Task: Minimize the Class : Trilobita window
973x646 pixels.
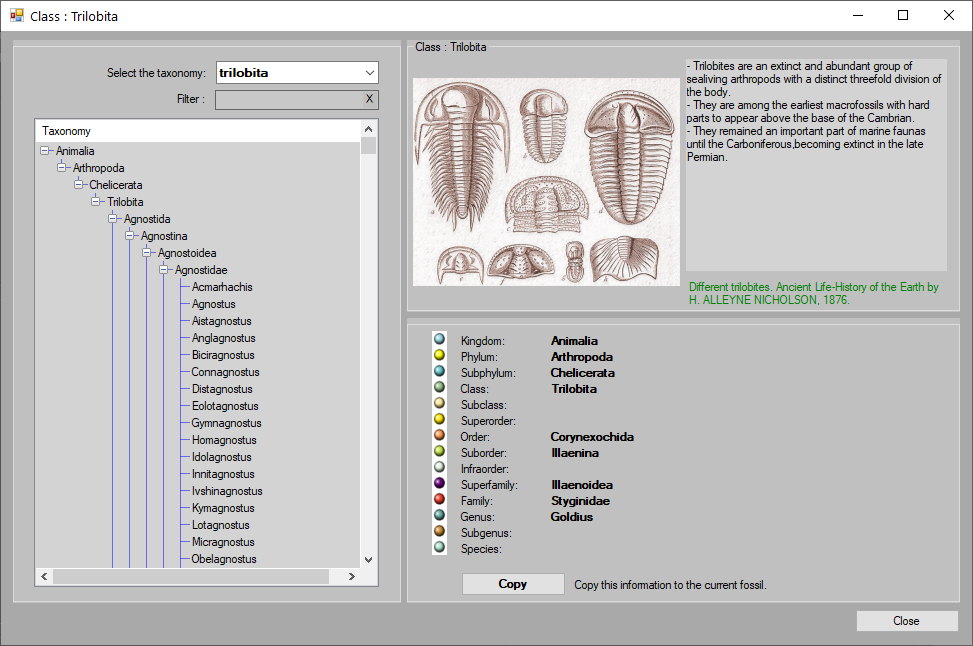Action: coord(858,16)
